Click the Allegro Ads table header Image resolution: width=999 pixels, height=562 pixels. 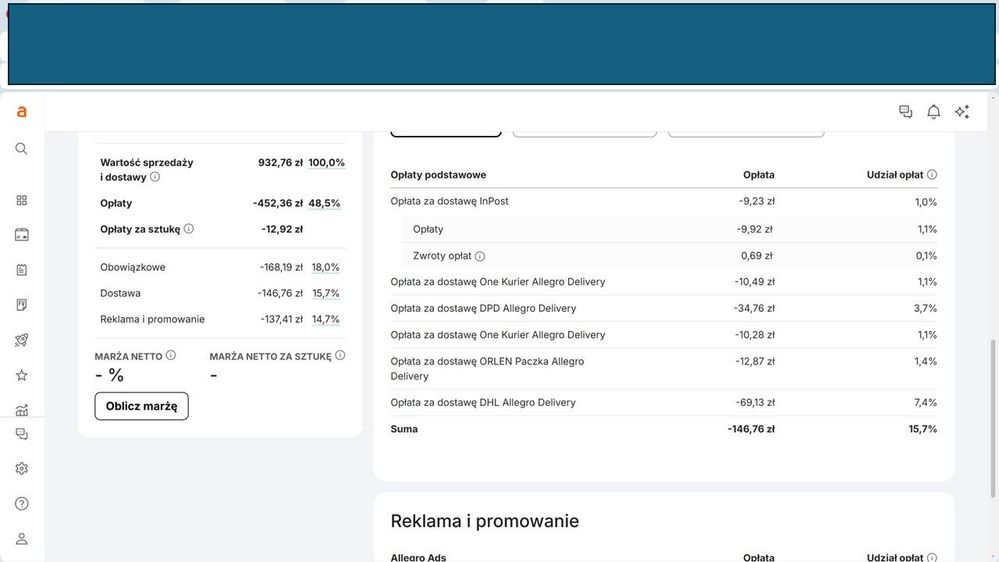click(x=419, y=558)
